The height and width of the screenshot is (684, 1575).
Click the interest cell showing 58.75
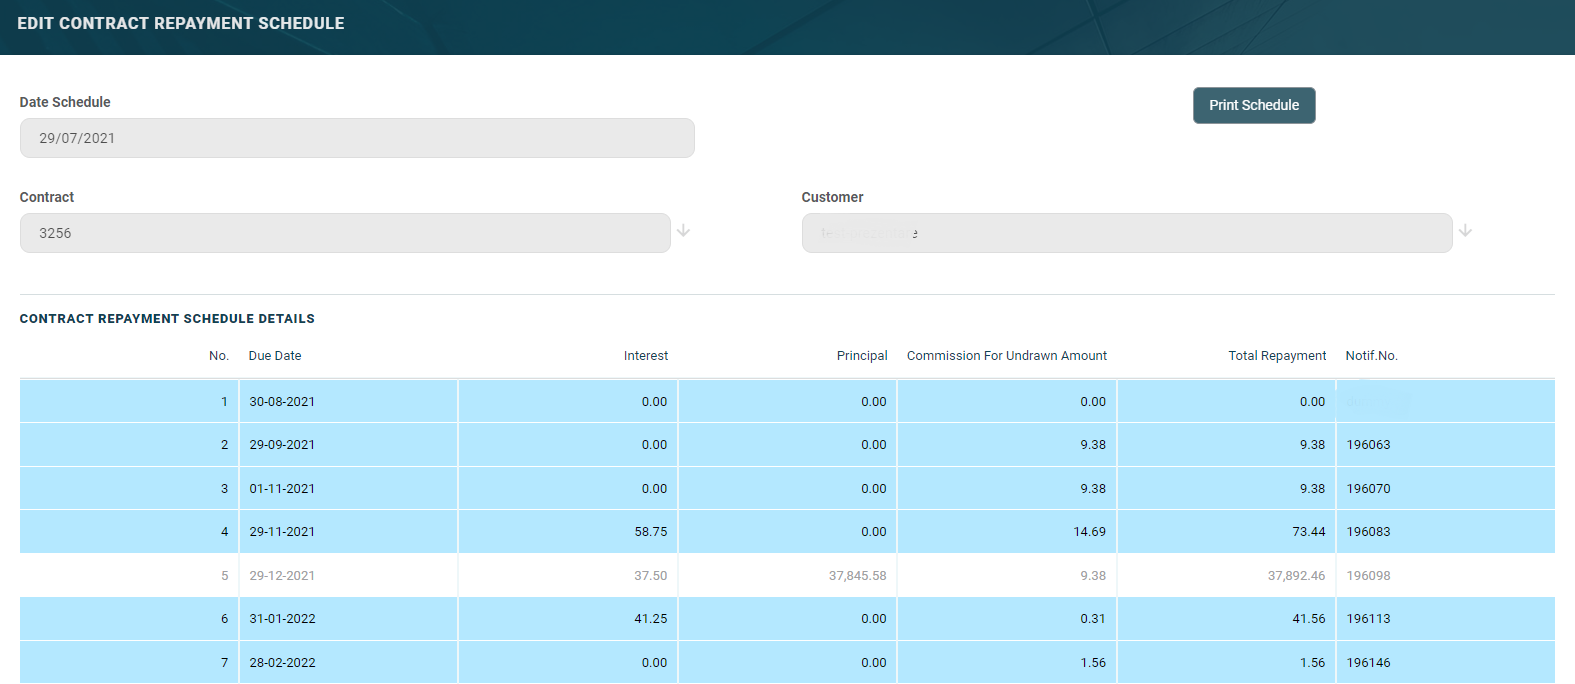[650, 532]
